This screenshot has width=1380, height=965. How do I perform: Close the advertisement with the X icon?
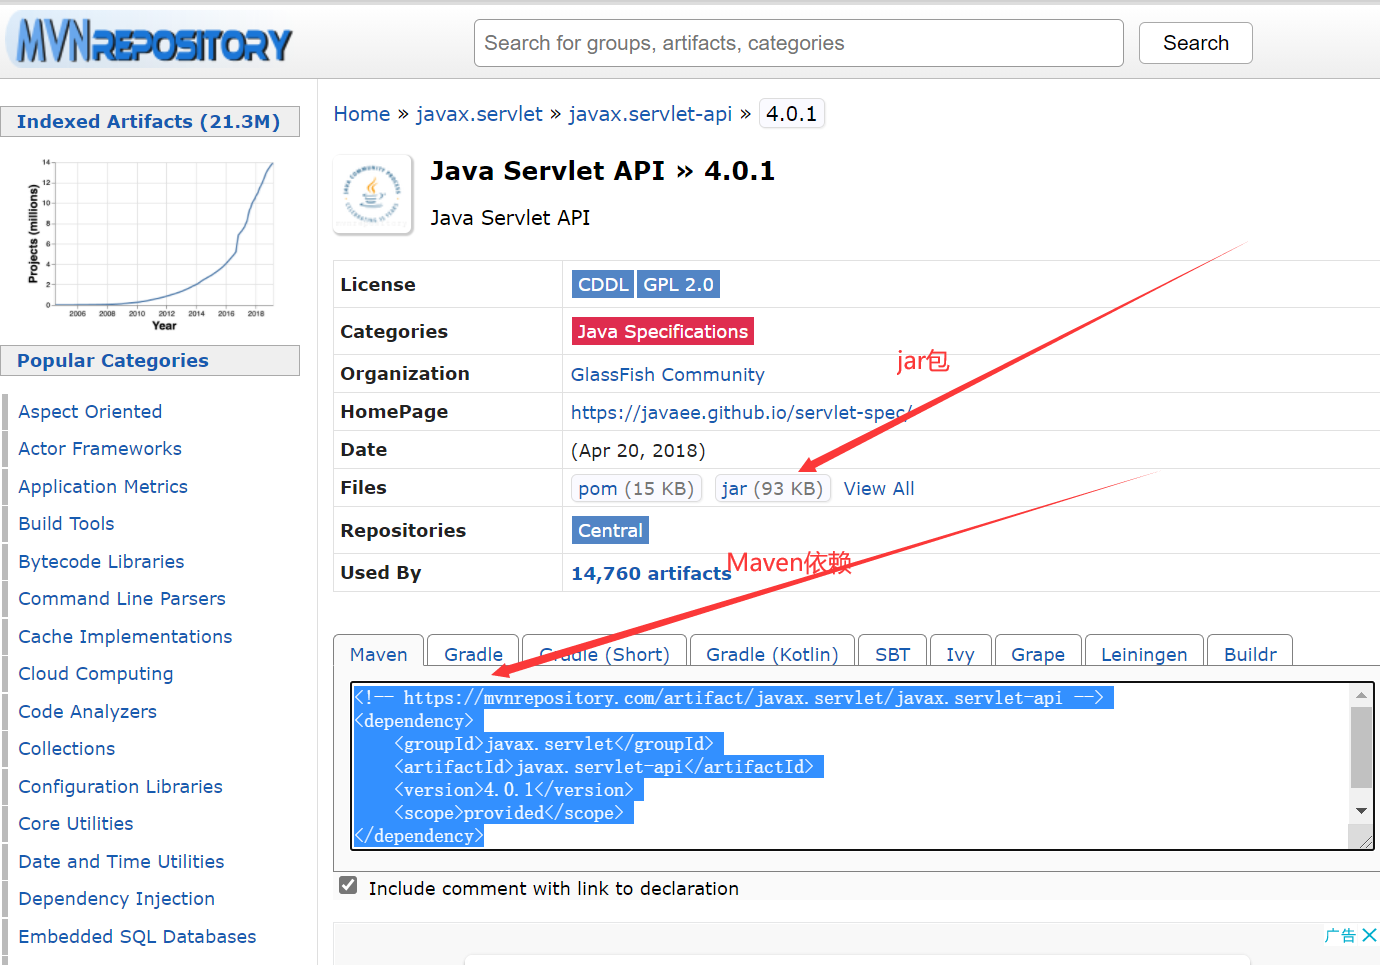tap(1369, 935)
